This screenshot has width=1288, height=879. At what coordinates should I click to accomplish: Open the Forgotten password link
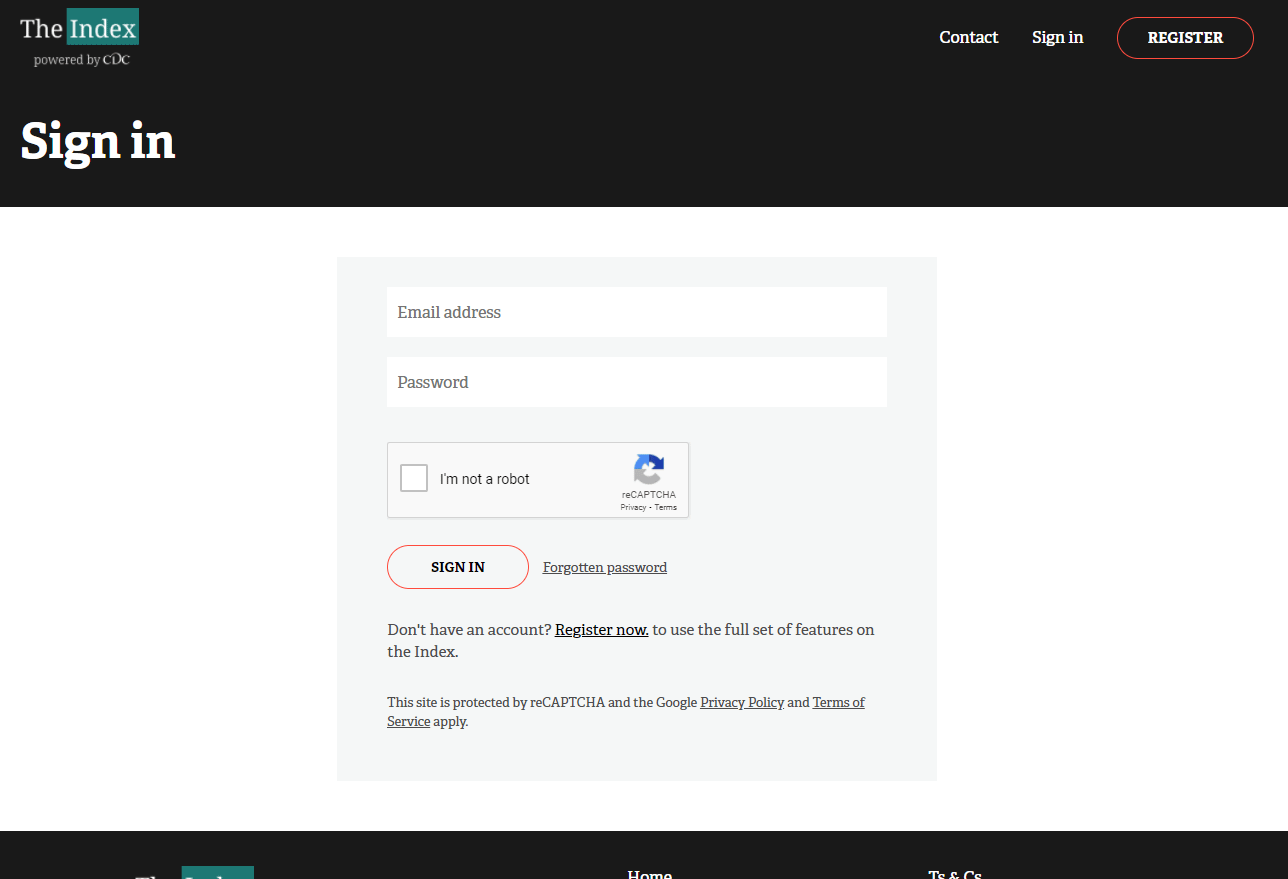coord(604,568)
